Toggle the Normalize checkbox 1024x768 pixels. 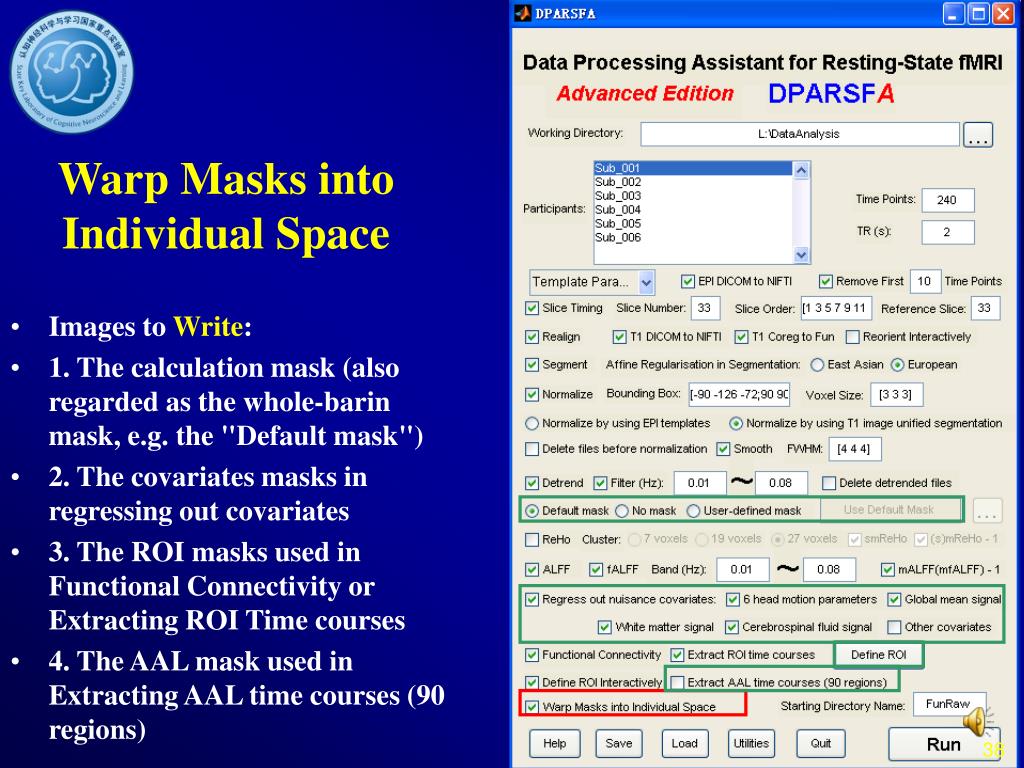(532, 394)
